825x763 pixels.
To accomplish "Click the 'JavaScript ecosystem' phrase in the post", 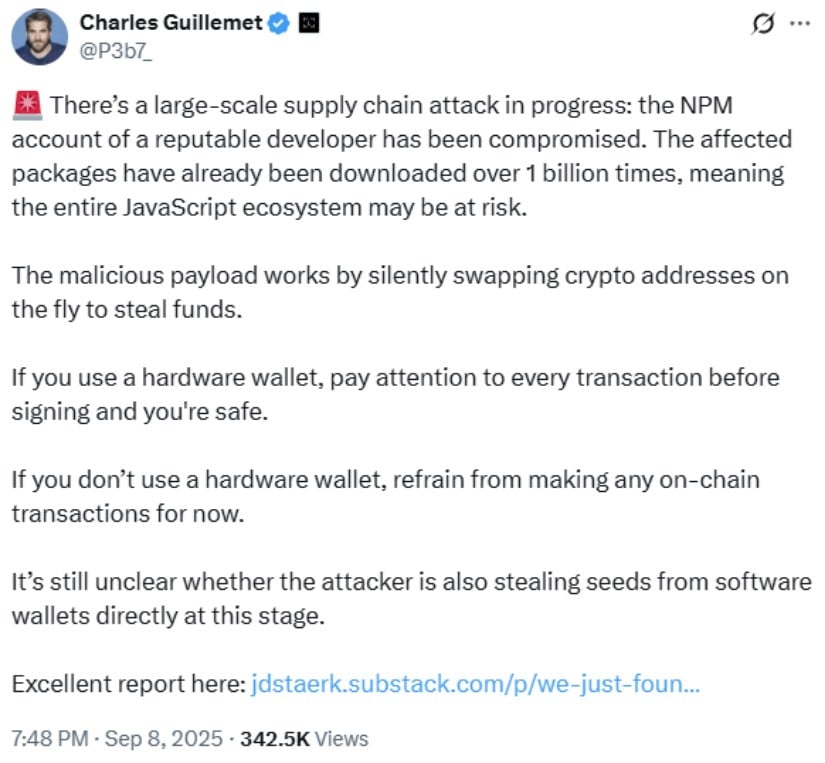I will click(243, 207).
